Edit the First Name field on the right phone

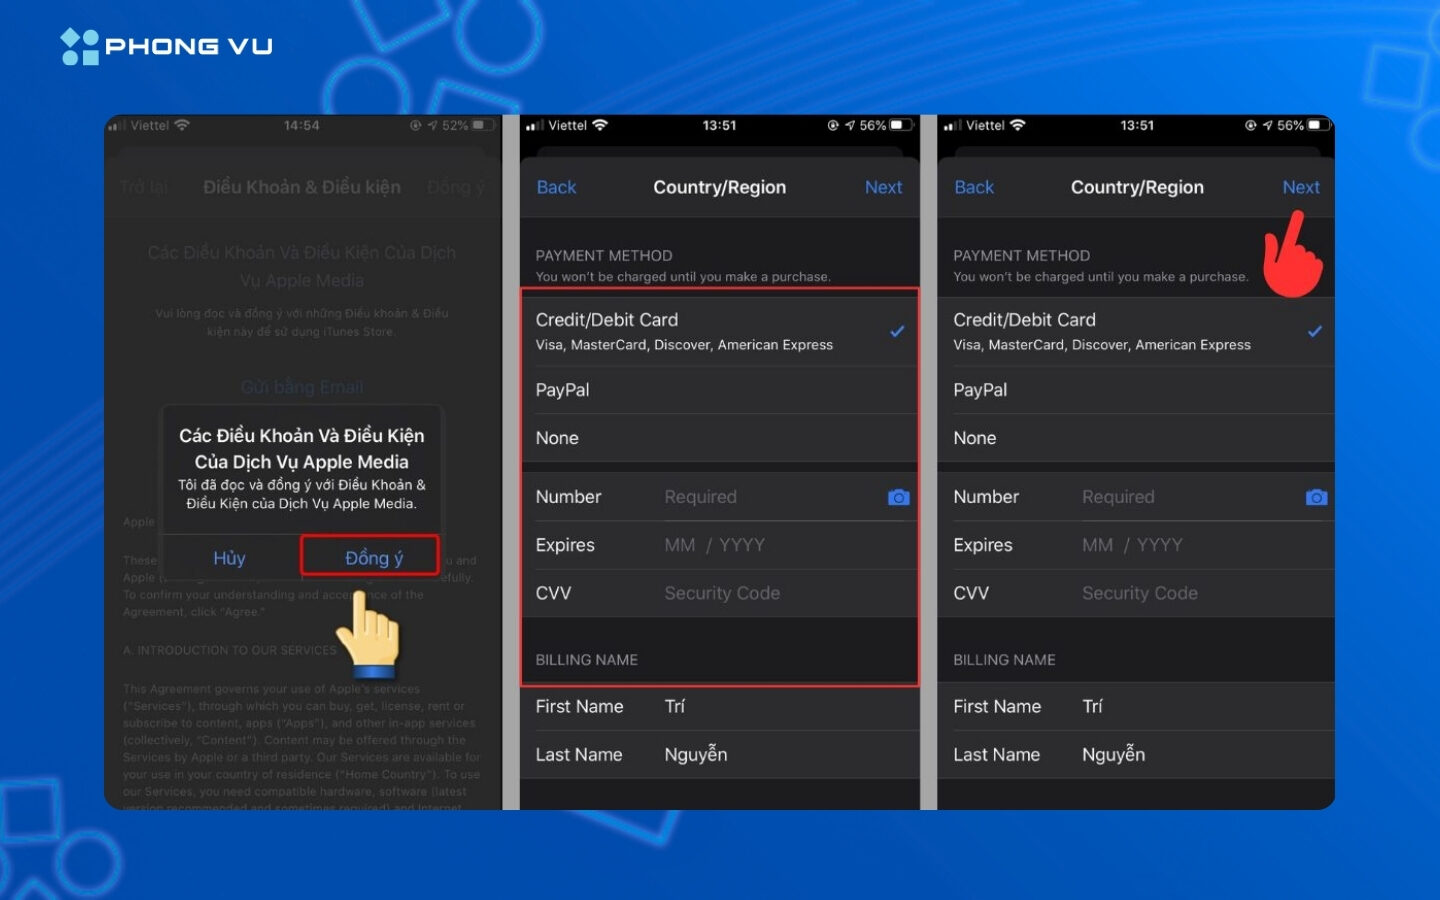[x=1137, y=707]
